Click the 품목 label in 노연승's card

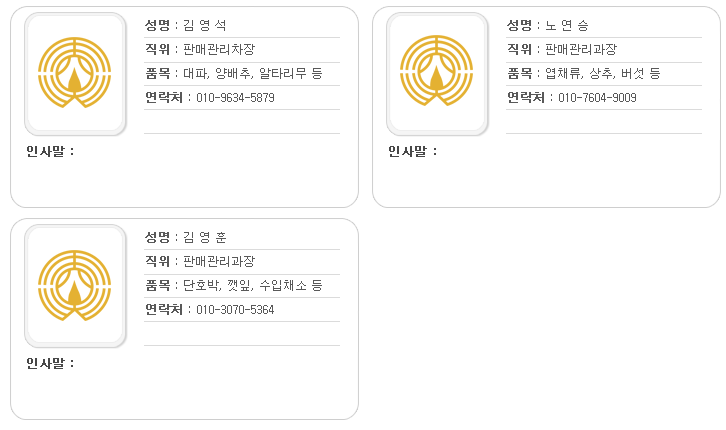519,73
